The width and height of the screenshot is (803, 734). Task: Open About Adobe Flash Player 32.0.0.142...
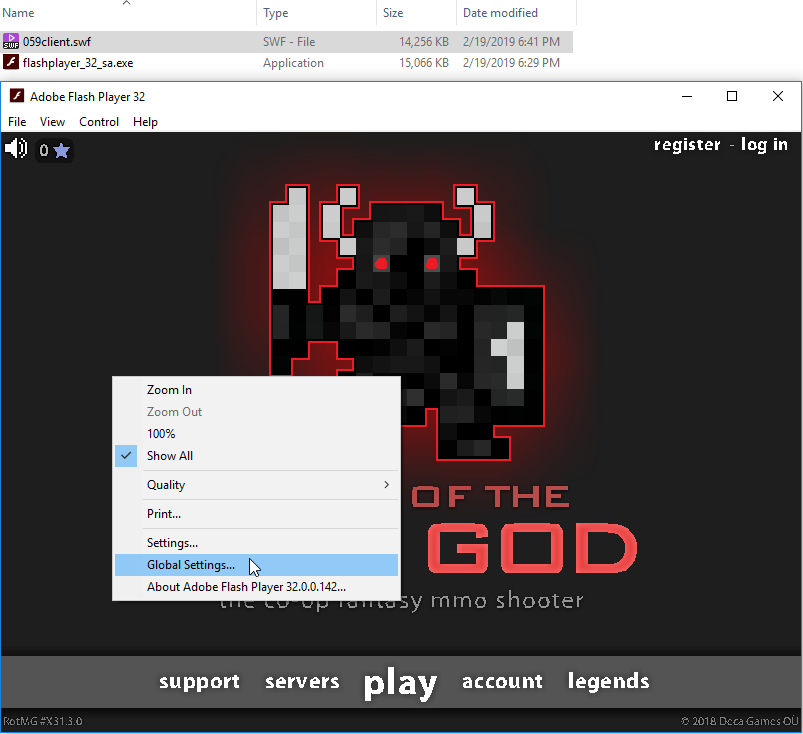pyautogui.click(x=256, y=587)
